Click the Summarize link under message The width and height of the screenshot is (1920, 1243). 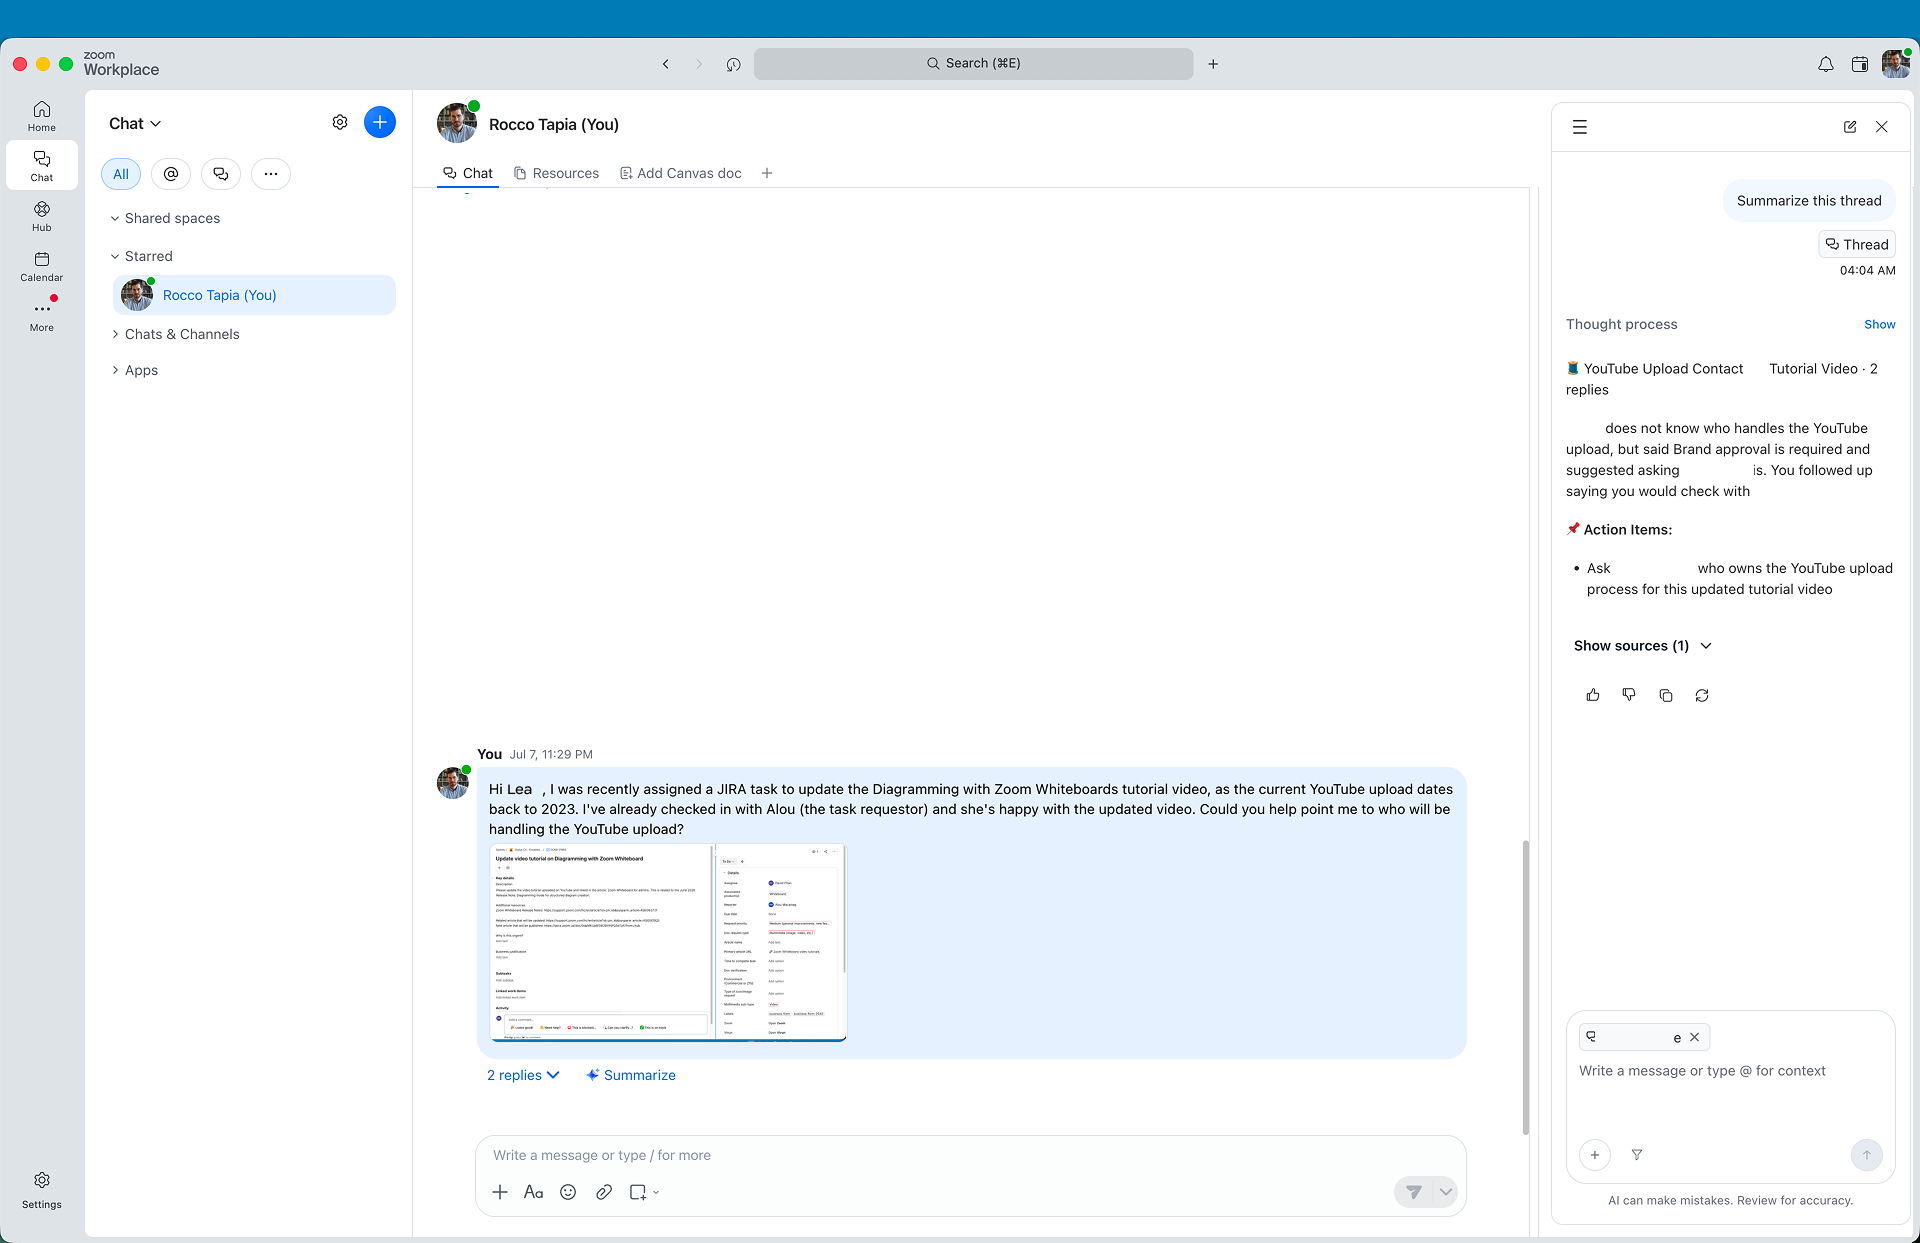(x=631, y=1075)
